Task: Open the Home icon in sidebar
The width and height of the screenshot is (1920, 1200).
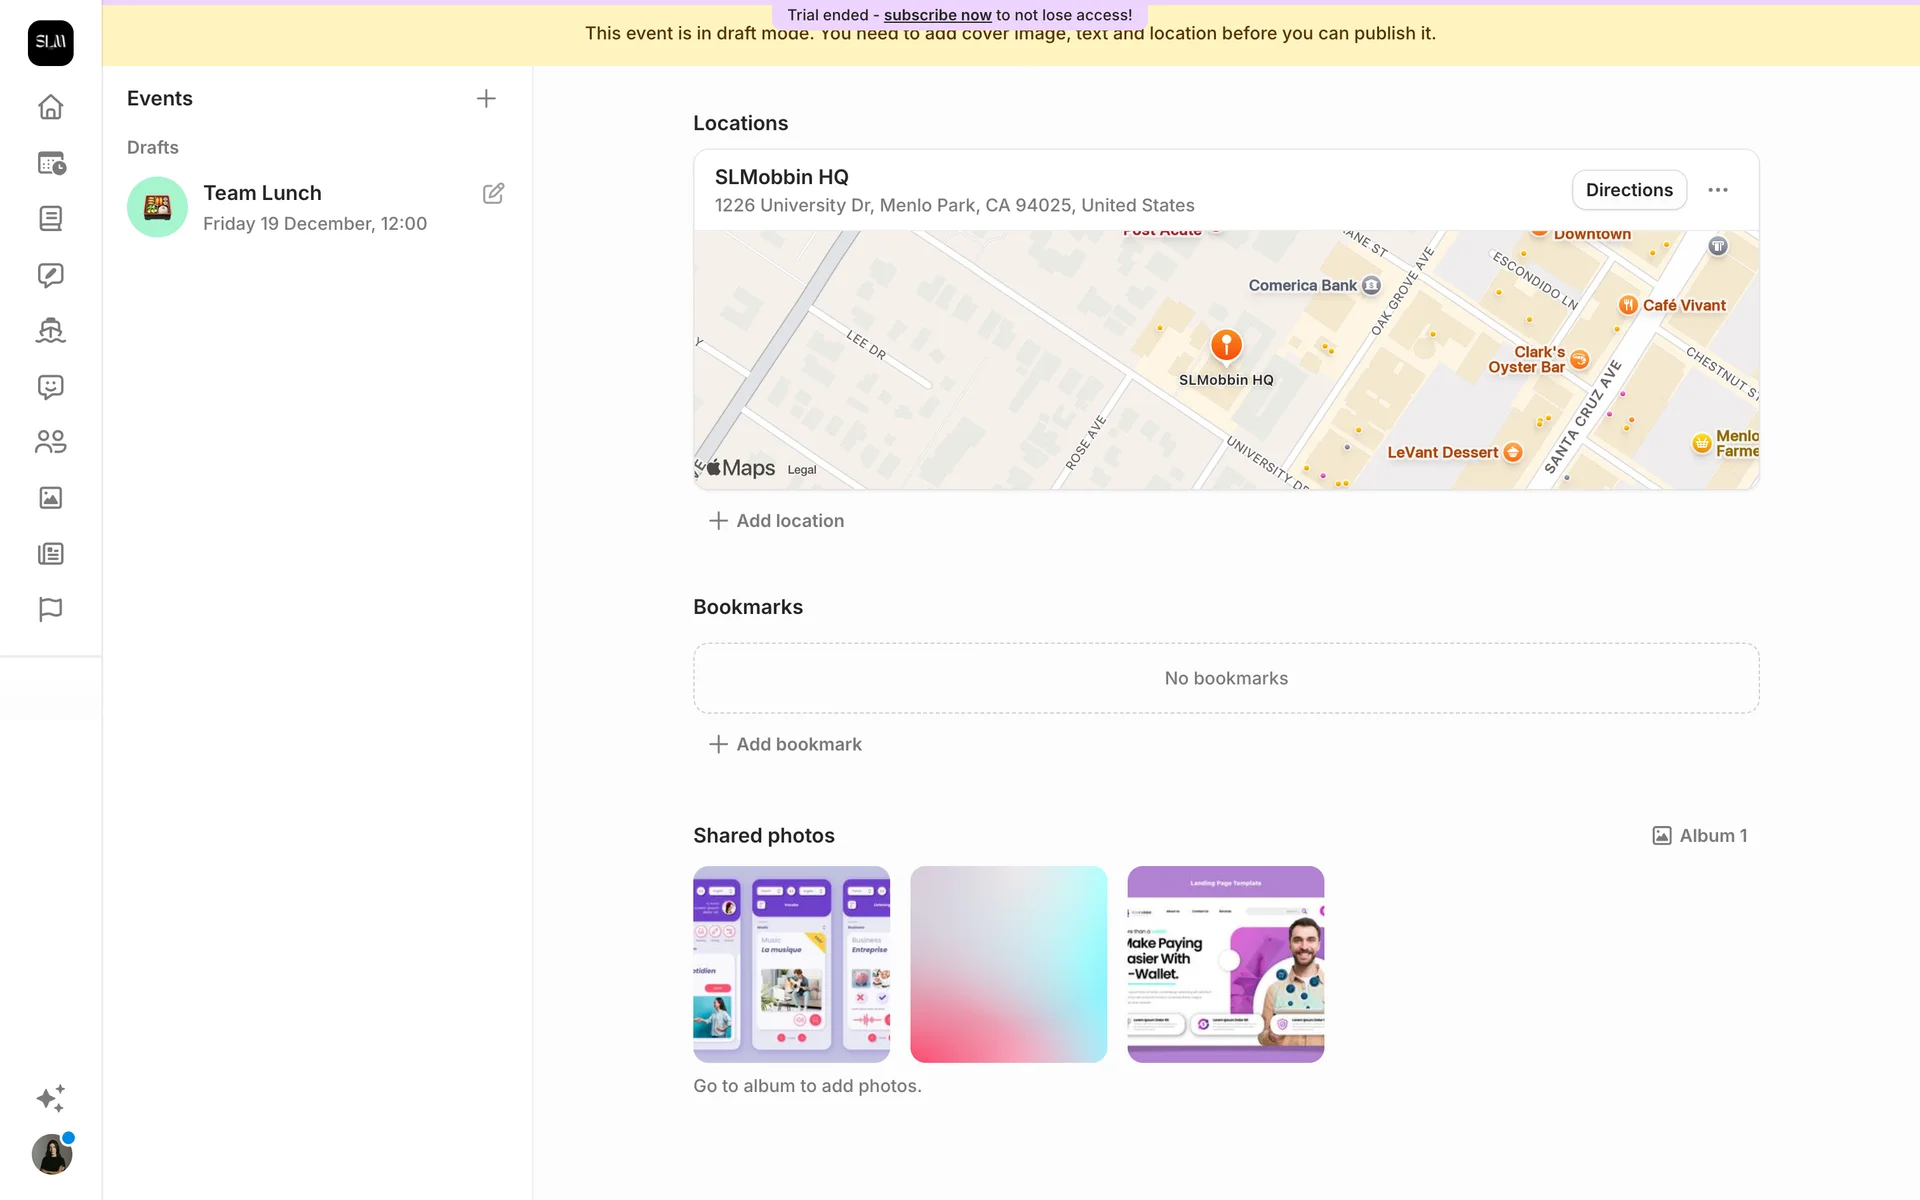Action: (50, 107)
